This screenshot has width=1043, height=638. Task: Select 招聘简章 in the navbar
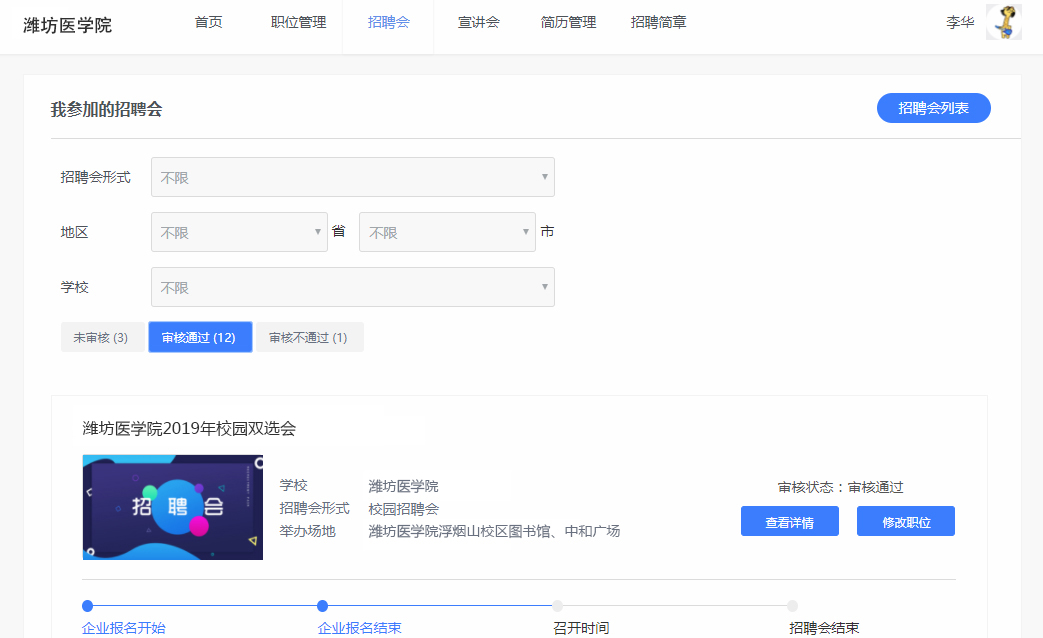[659, 22]
